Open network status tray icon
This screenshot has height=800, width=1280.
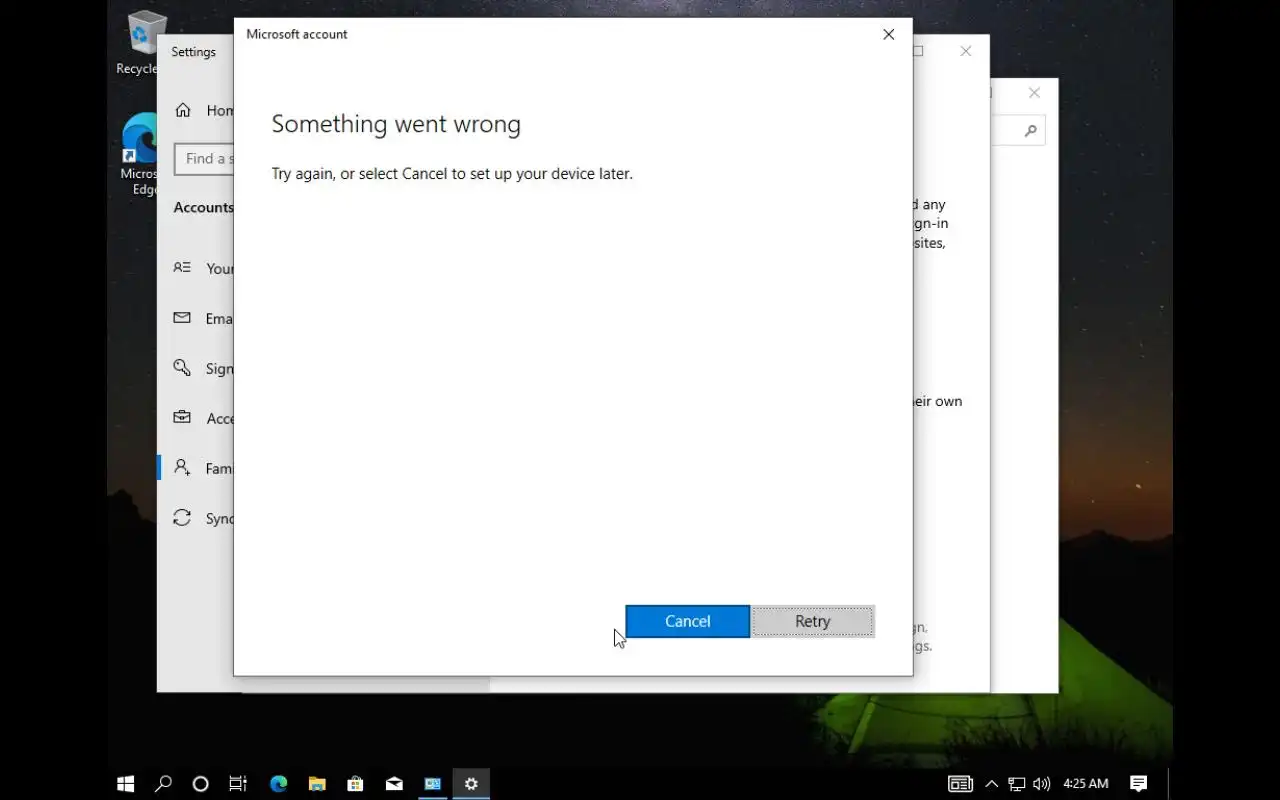click(x=1017, y=784)
